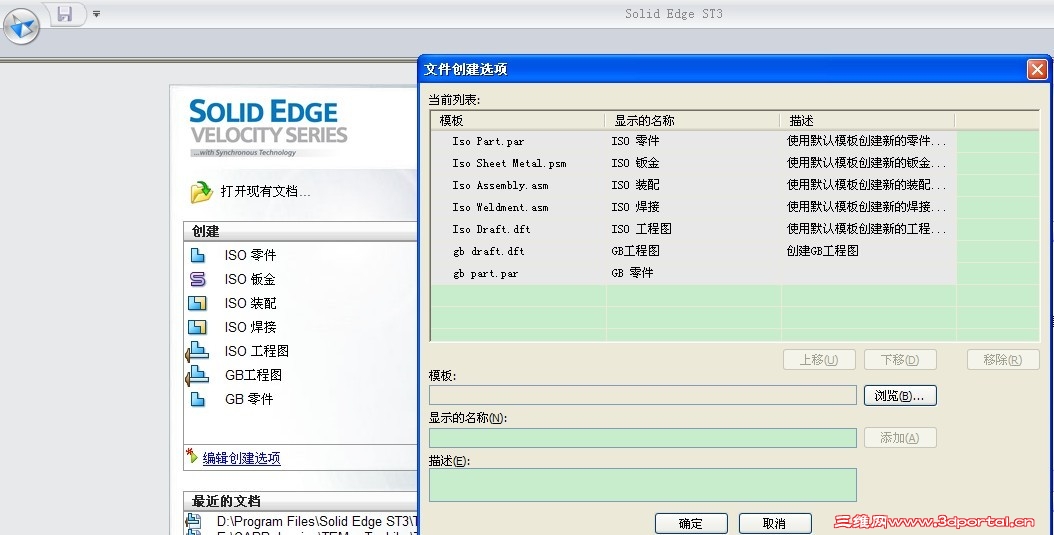Click the Save floppy disk icon
Image resolution: width=1054 pixels, height=535 pixels.
(65, 13)
